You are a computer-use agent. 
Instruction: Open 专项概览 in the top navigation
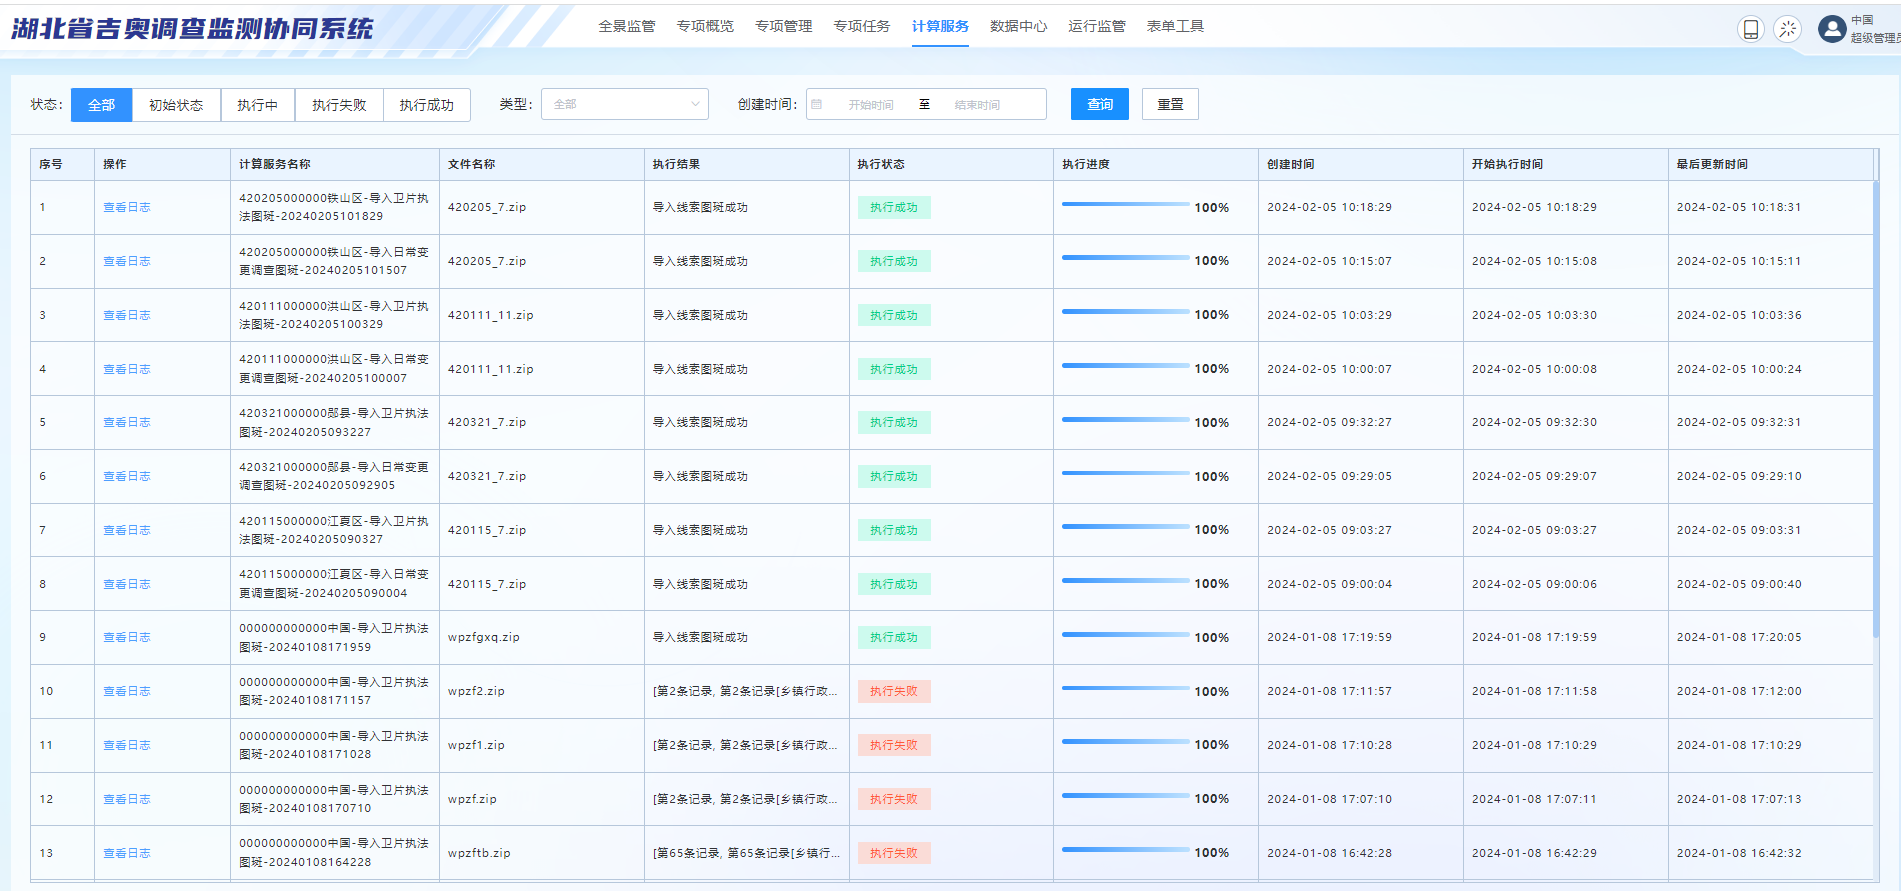pyautogui.click(x=705, y=26)
